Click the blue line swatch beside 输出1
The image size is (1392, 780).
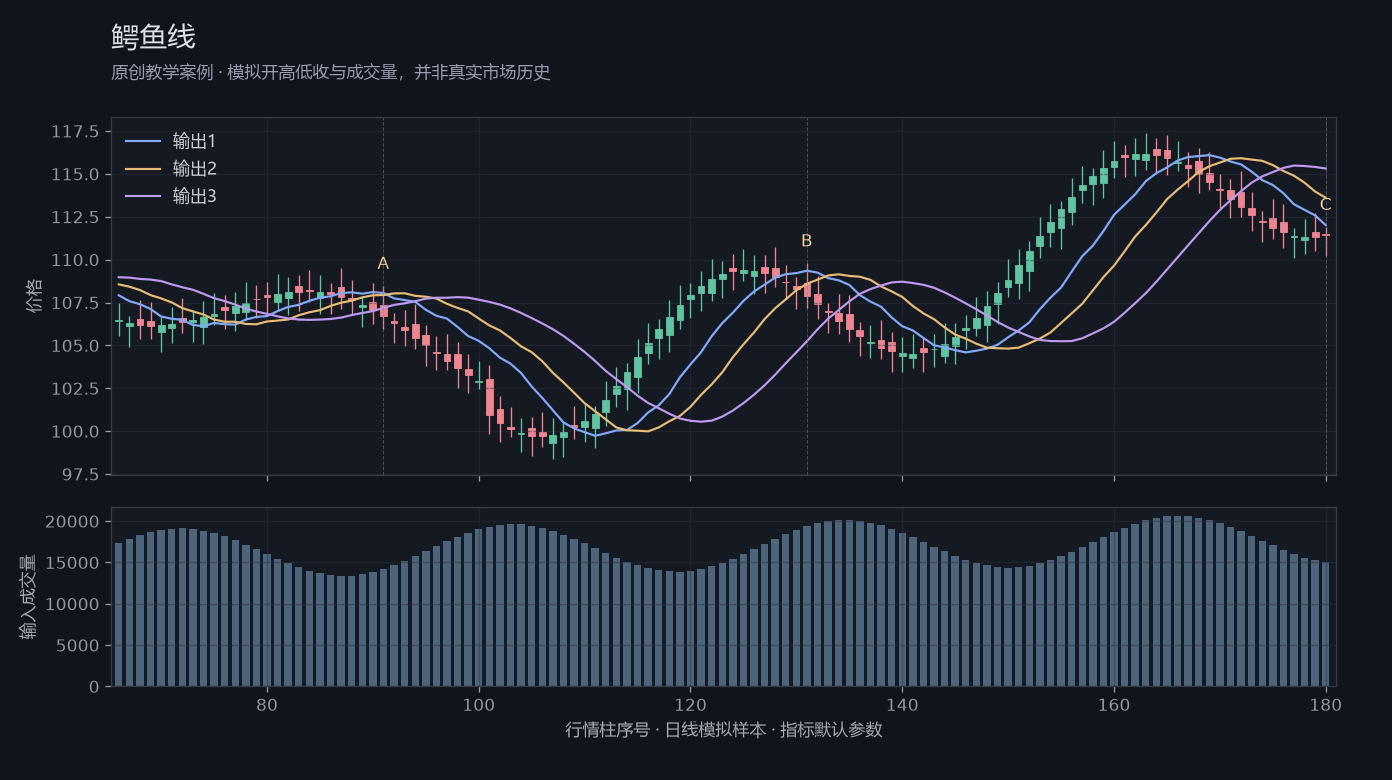[142, 141]
